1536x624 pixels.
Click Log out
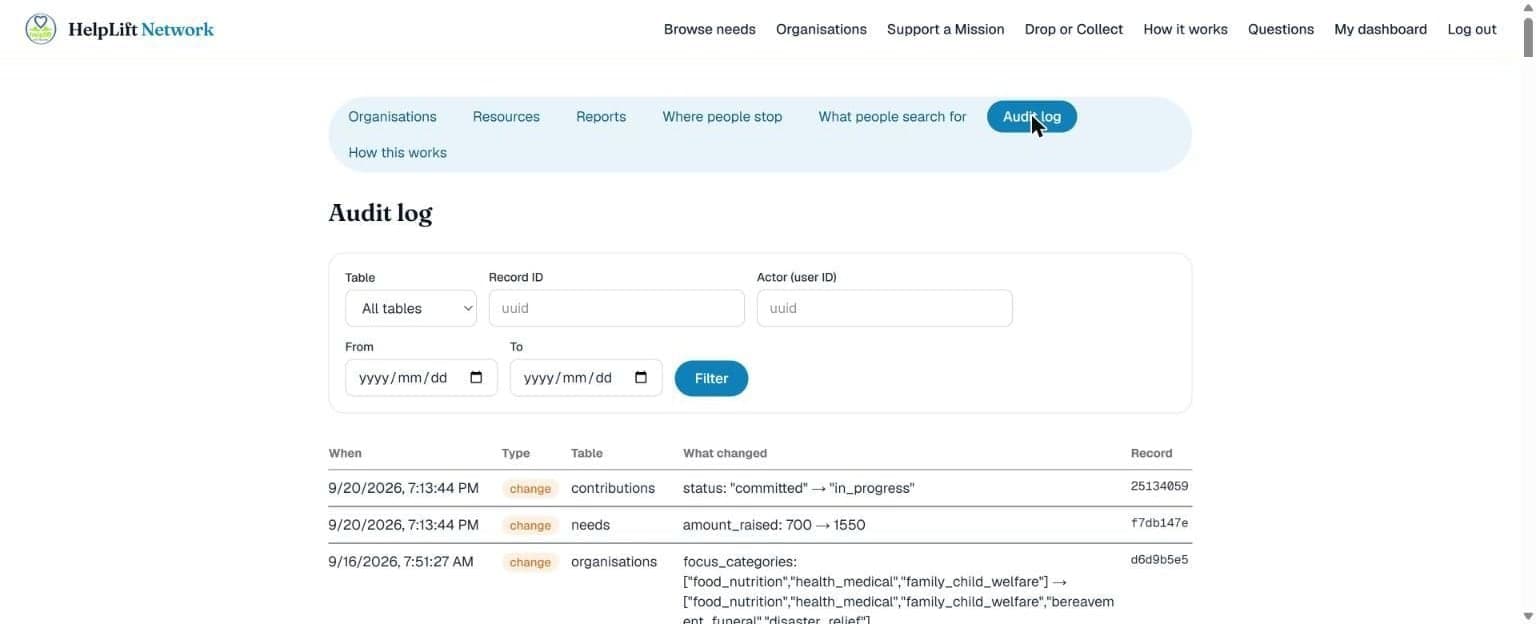click(1472, 29)
